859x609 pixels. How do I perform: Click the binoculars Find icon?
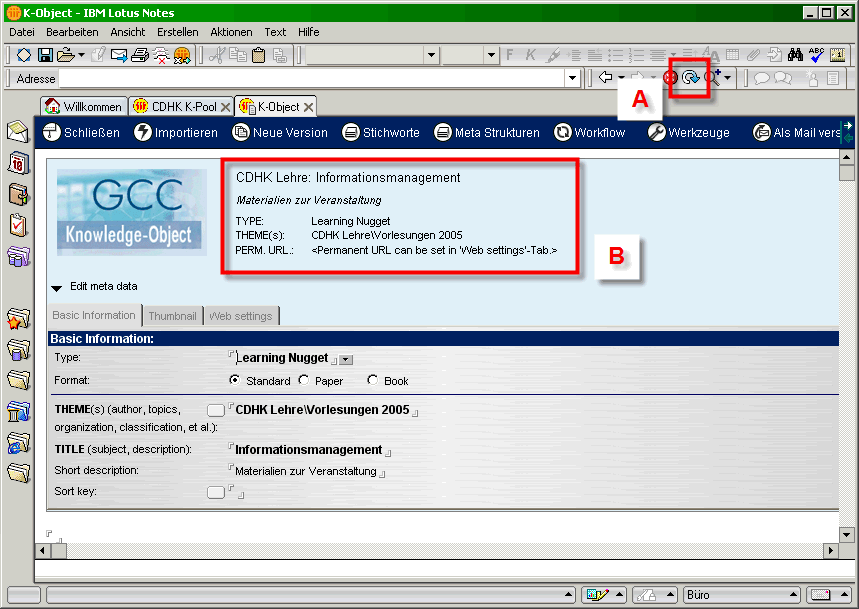tap(795, 54)
